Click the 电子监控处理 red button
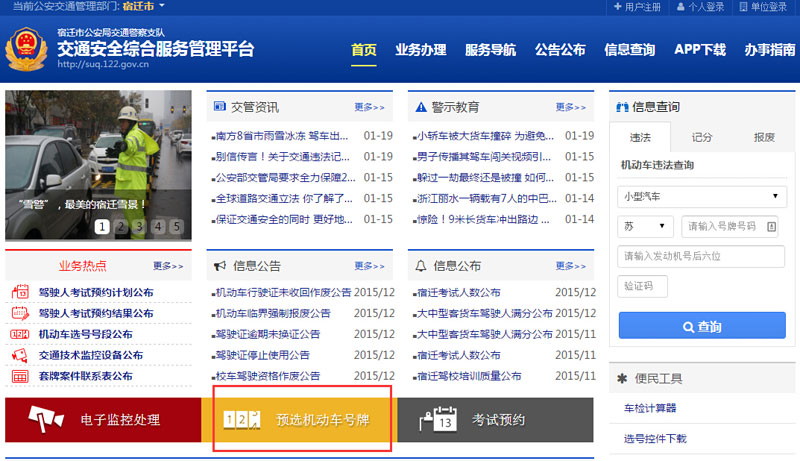The height and width of the screenshot is (461, 800). (103, 420)
